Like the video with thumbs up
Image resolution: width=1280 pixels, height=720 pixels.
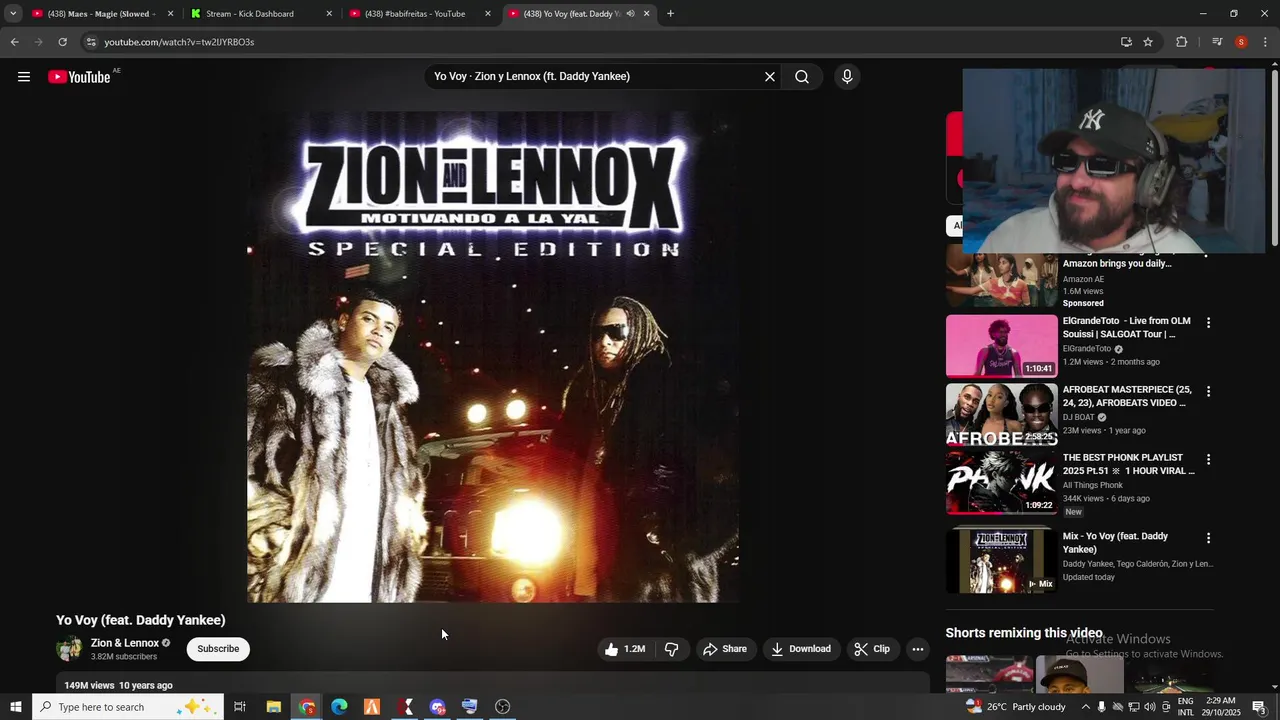click(x=625, y=649)
